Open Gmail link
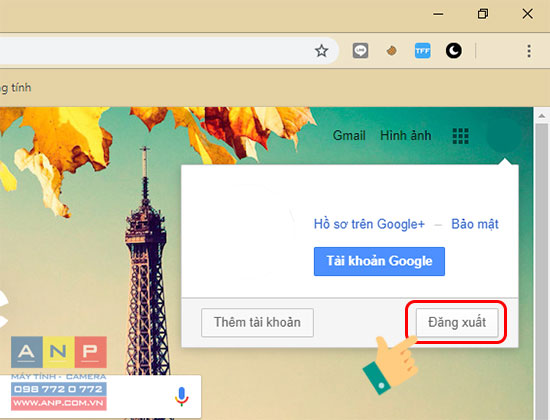Image resolution: width=550 pixels, height=420 pixels. [x=349, y=135]
